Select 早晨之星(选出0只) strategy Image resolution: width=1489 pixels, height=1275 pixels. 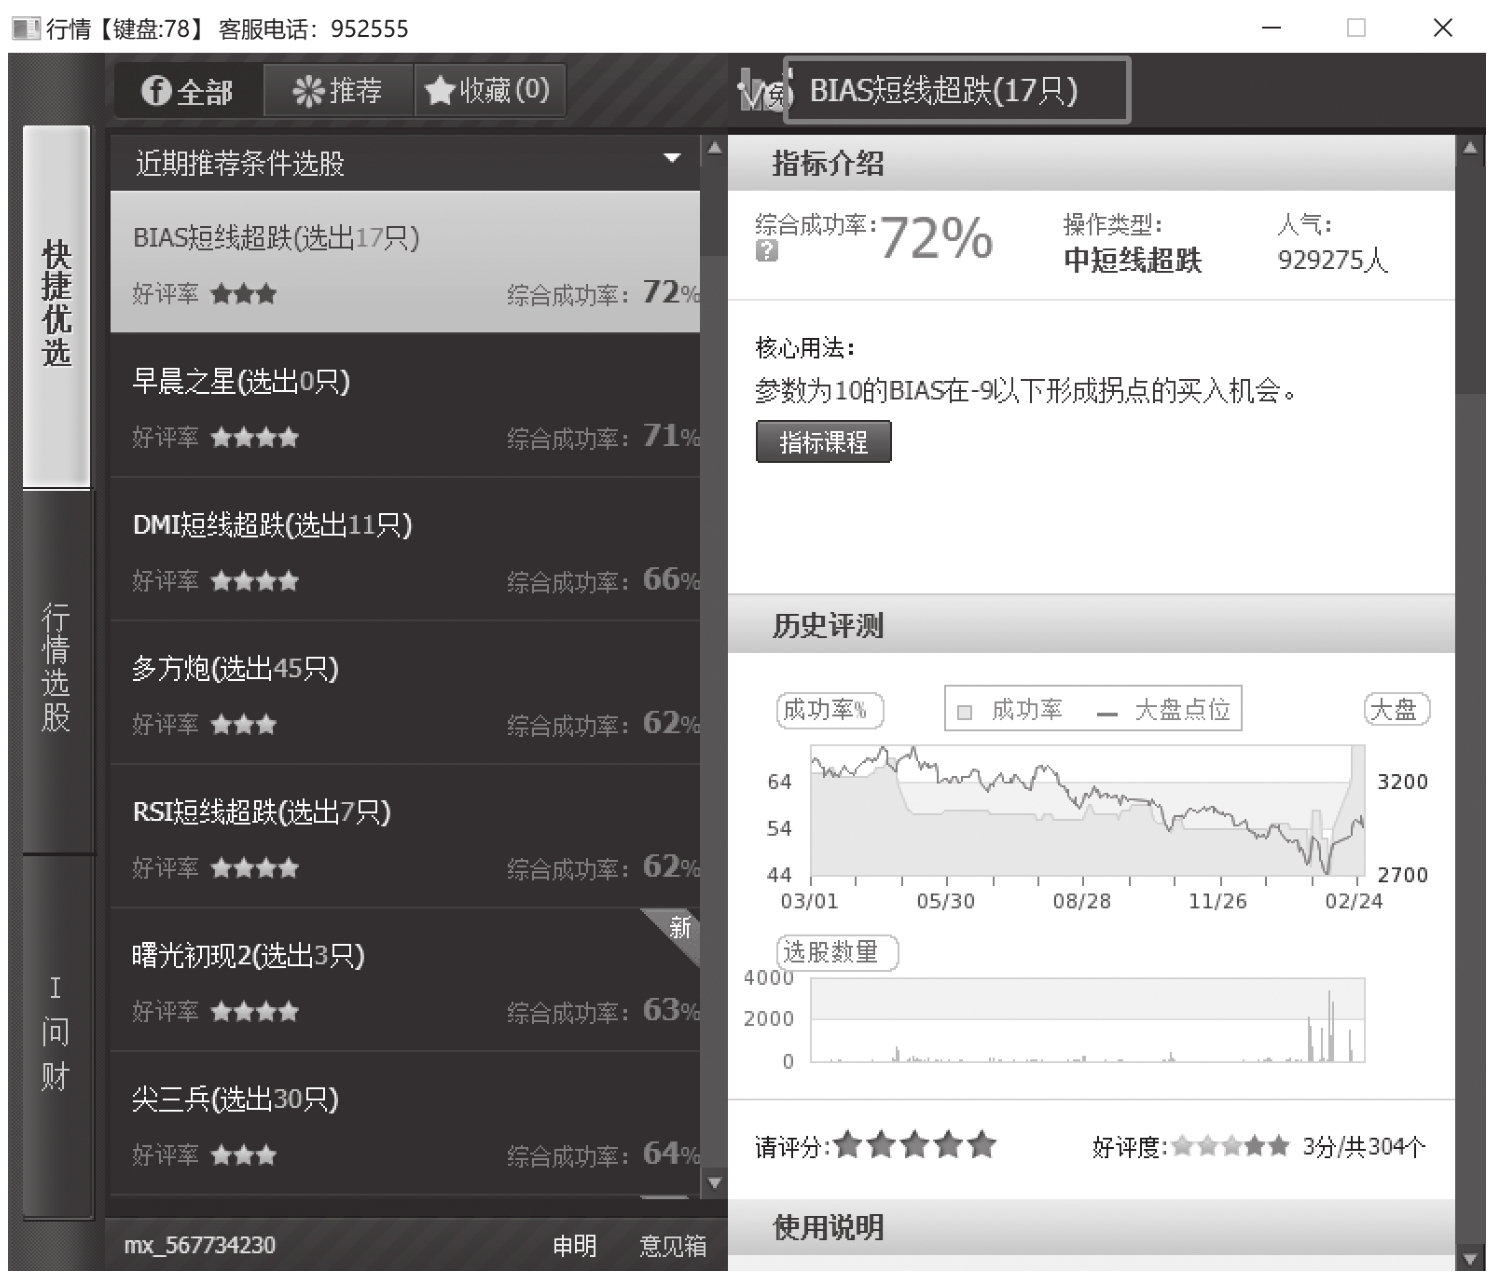point(405,406)
